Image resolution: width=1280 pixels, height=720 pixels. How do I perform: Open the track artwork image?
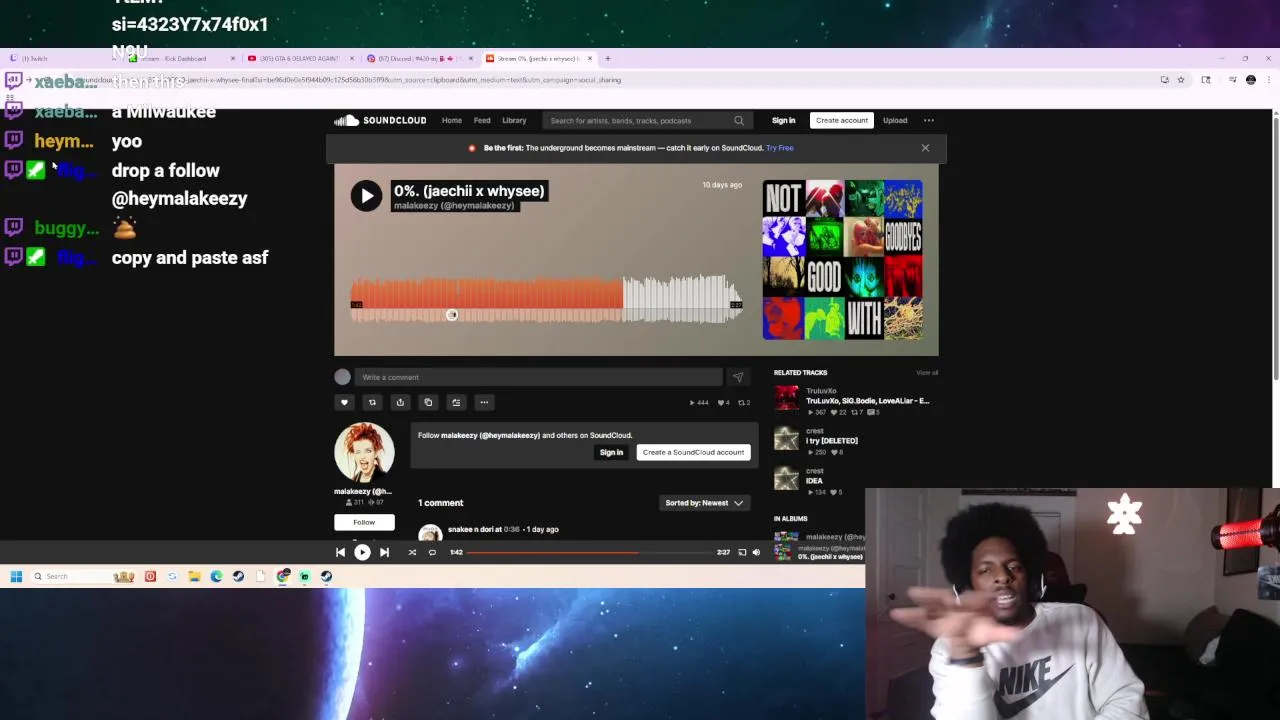(x=843, y=260)
